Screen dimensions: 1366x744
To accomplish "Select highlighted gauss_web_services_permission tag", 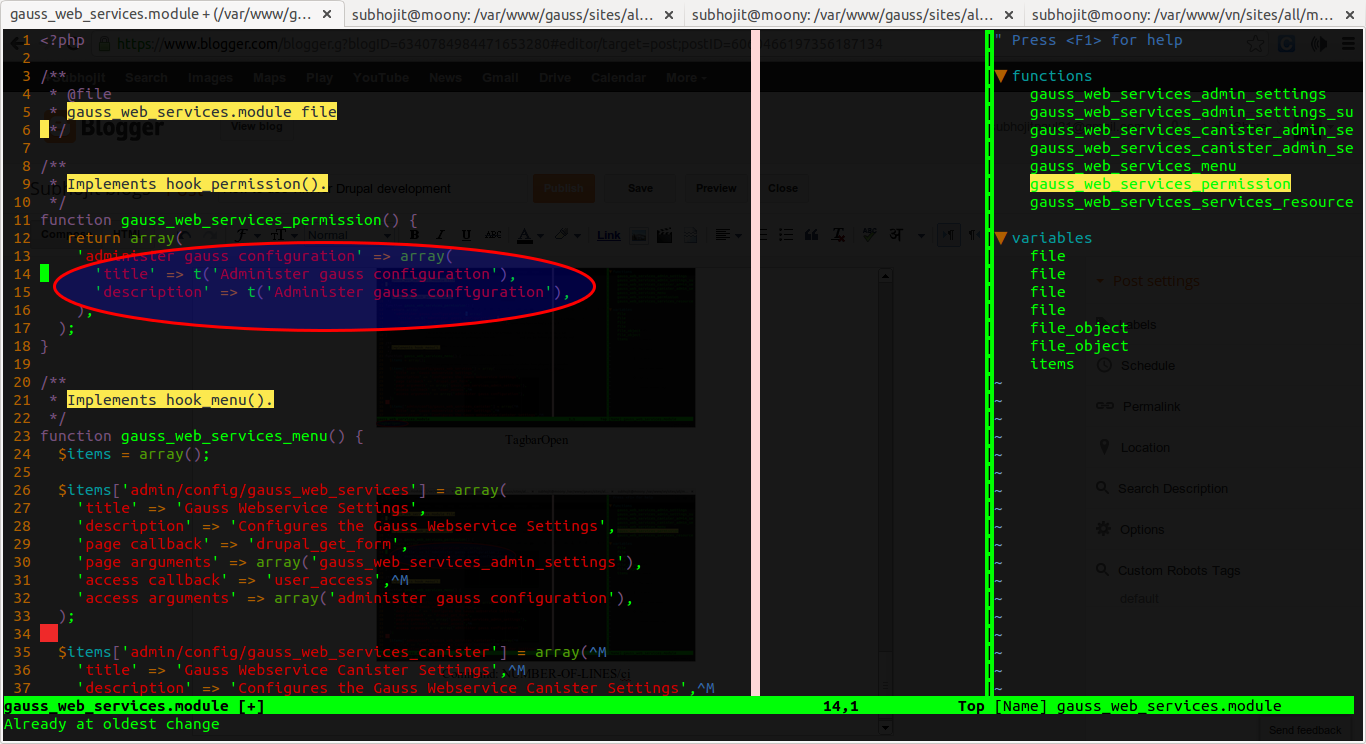I will pos(1160,184).
